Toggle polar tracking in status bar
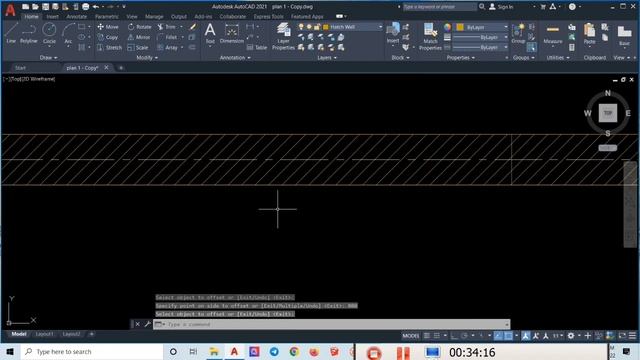Screen dimensions: 640x360 click(x=464, y=336)
